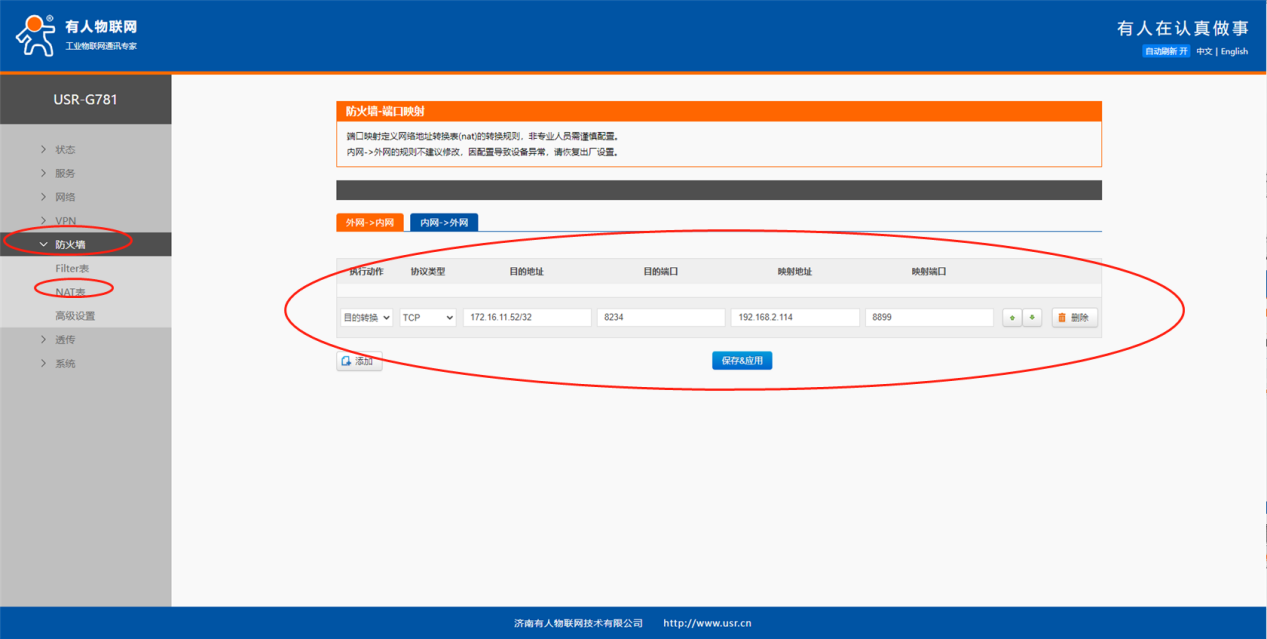Viewport: 1267px width, 639px height.
Task: Click the move rule down arrow icon
Action: [x=1032, y=317]
